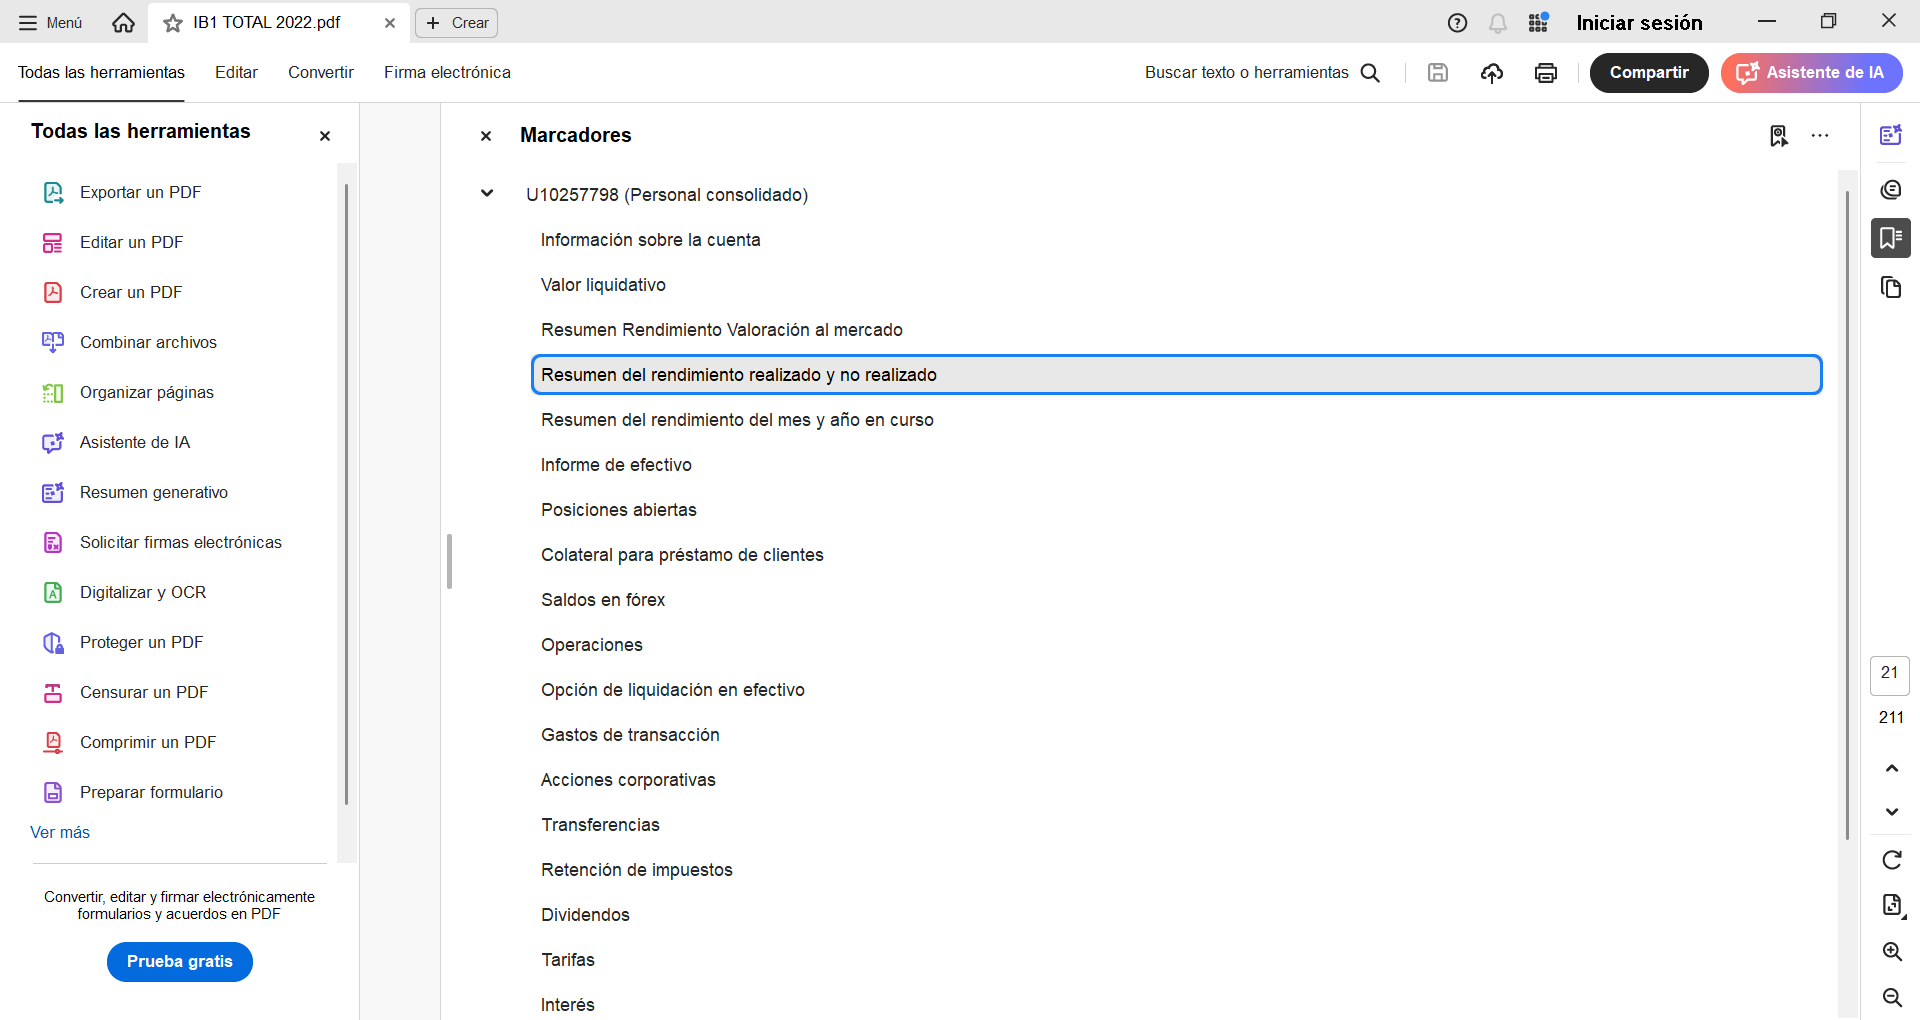The image size is (1920, 1020).
Task: Click the cloud upload icon
Action: point(1492,72)
